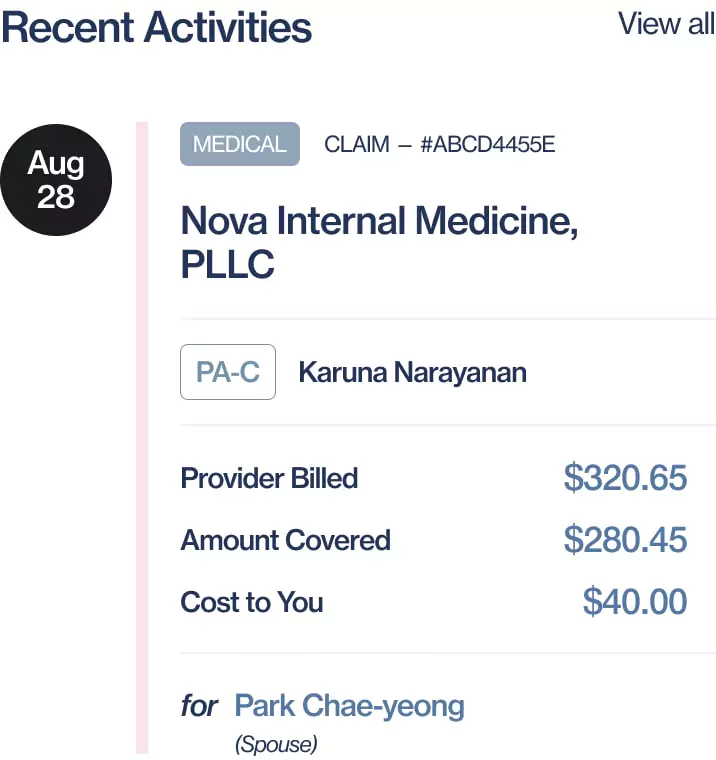Click the word CLAIM before the number
This screenshot has width=716, height=760.
[x=357, y=144]
